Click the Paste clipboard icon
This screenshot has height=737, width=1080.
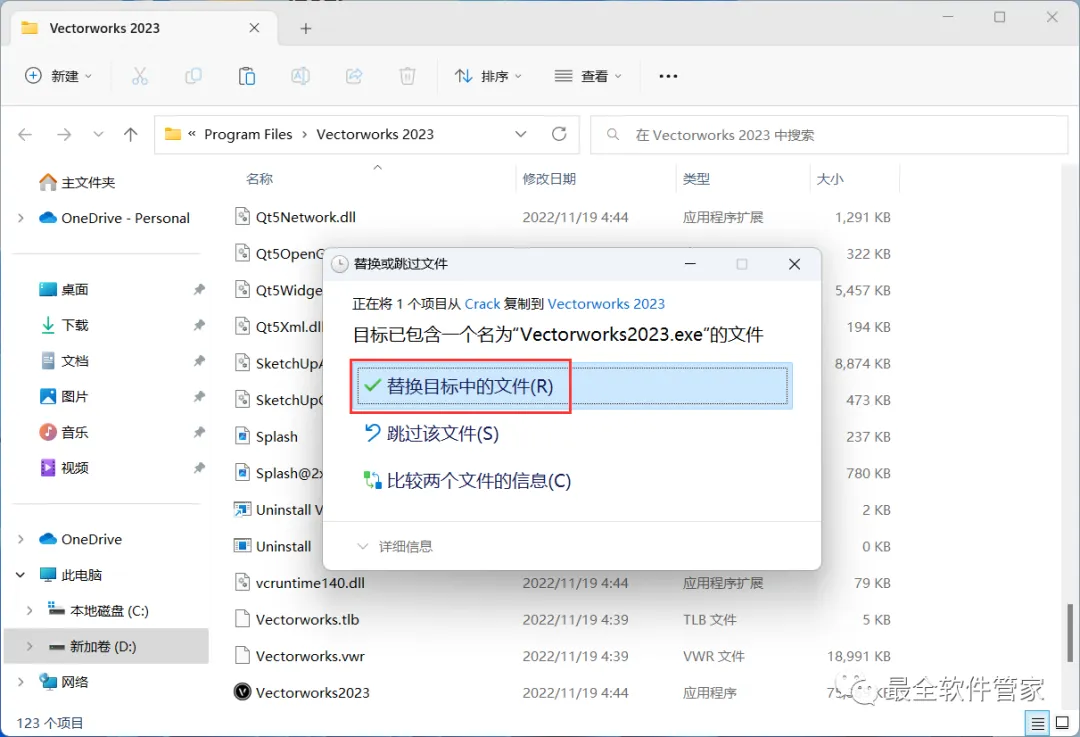coord(247,76)
